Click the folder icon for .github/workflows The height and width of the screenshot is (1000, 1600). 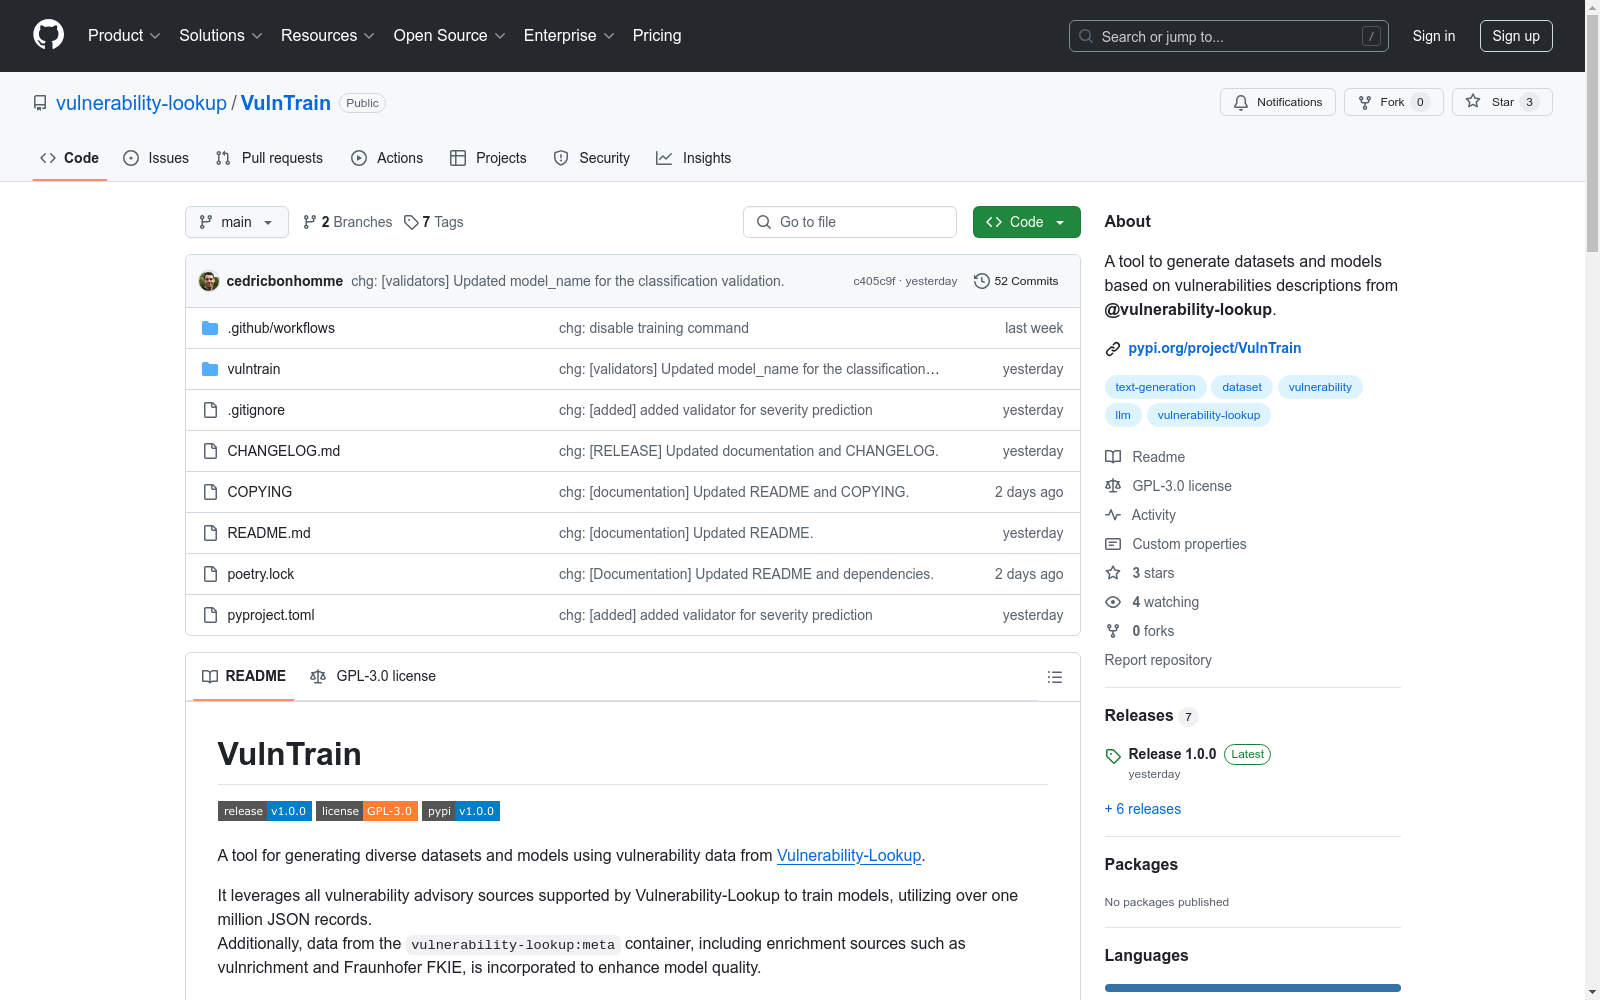click(210, 328)
